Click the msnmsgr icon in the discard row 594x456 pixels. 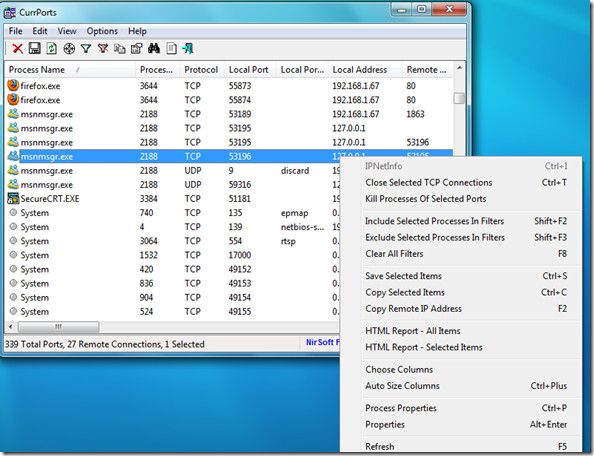pyautogui.click(x=13, y=170)
